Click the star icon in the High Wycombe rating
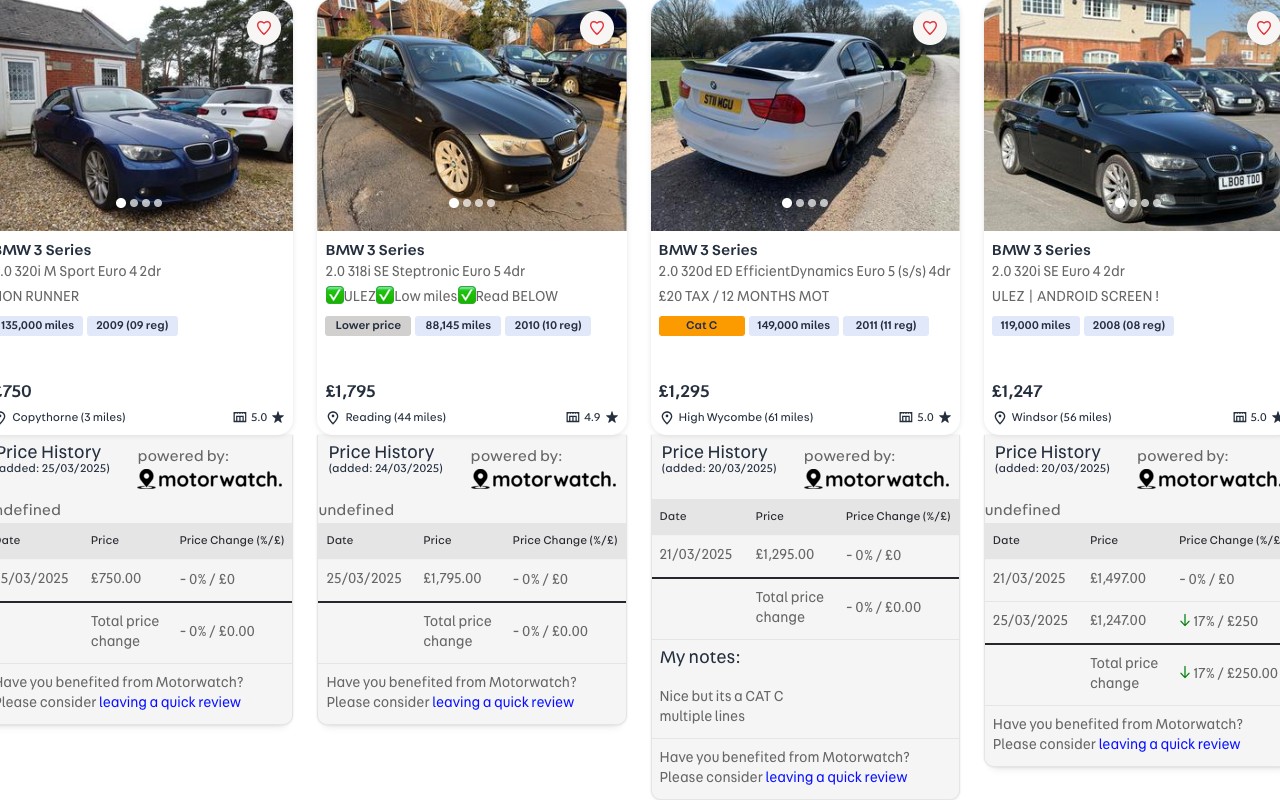1280x800 pixels. 944,417
